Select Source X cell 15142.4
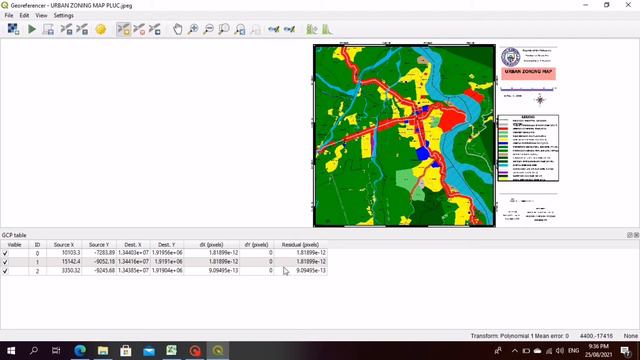Viewport: 640px width, 360px height. 64,262
